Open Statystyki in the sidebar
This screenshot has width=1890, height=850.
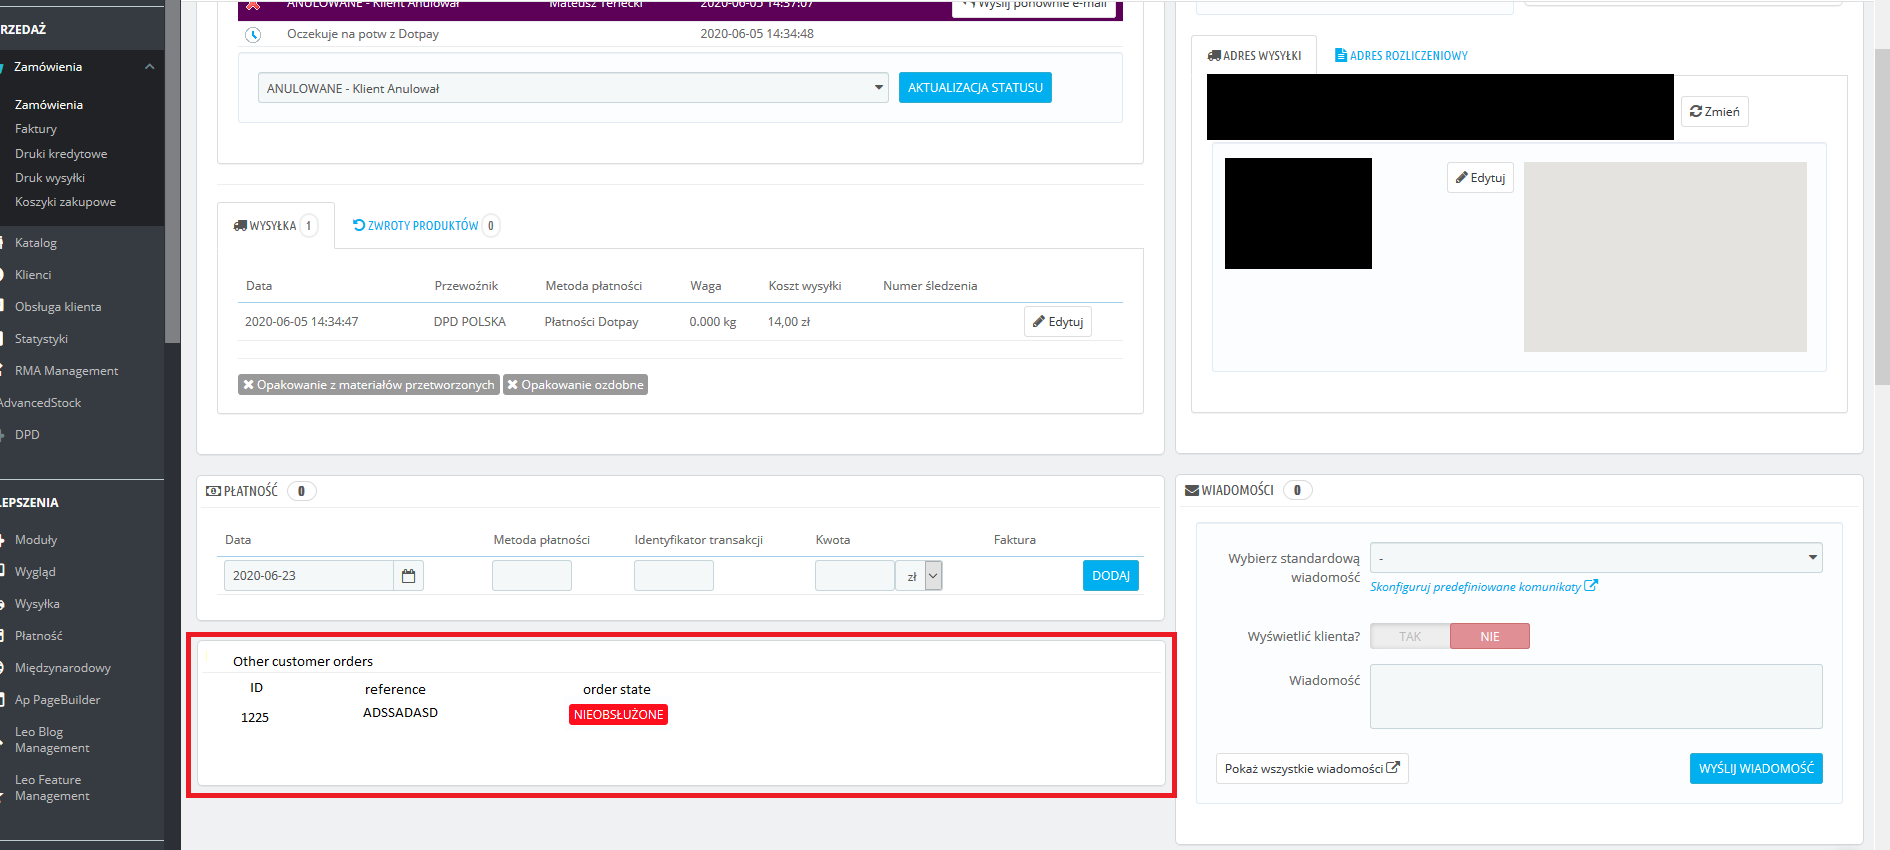point(41,339)
